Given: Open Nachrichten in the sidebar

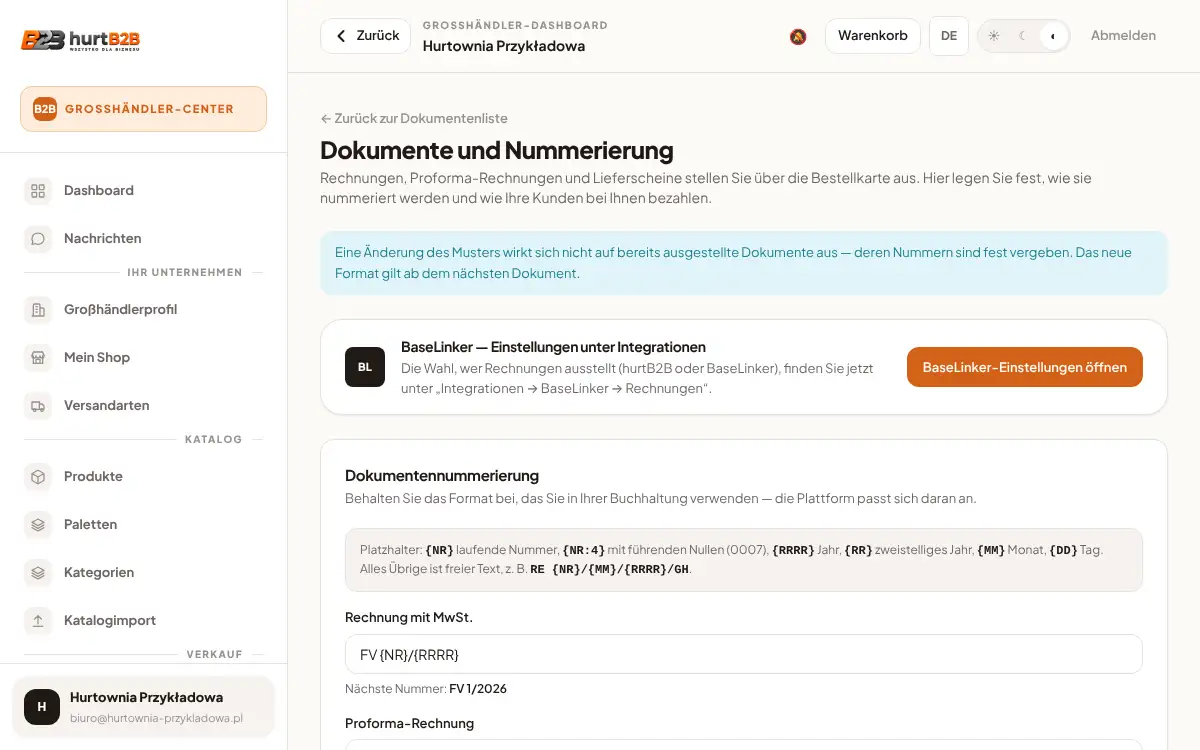Looking at the screenshot, I should tap(143, 238).
